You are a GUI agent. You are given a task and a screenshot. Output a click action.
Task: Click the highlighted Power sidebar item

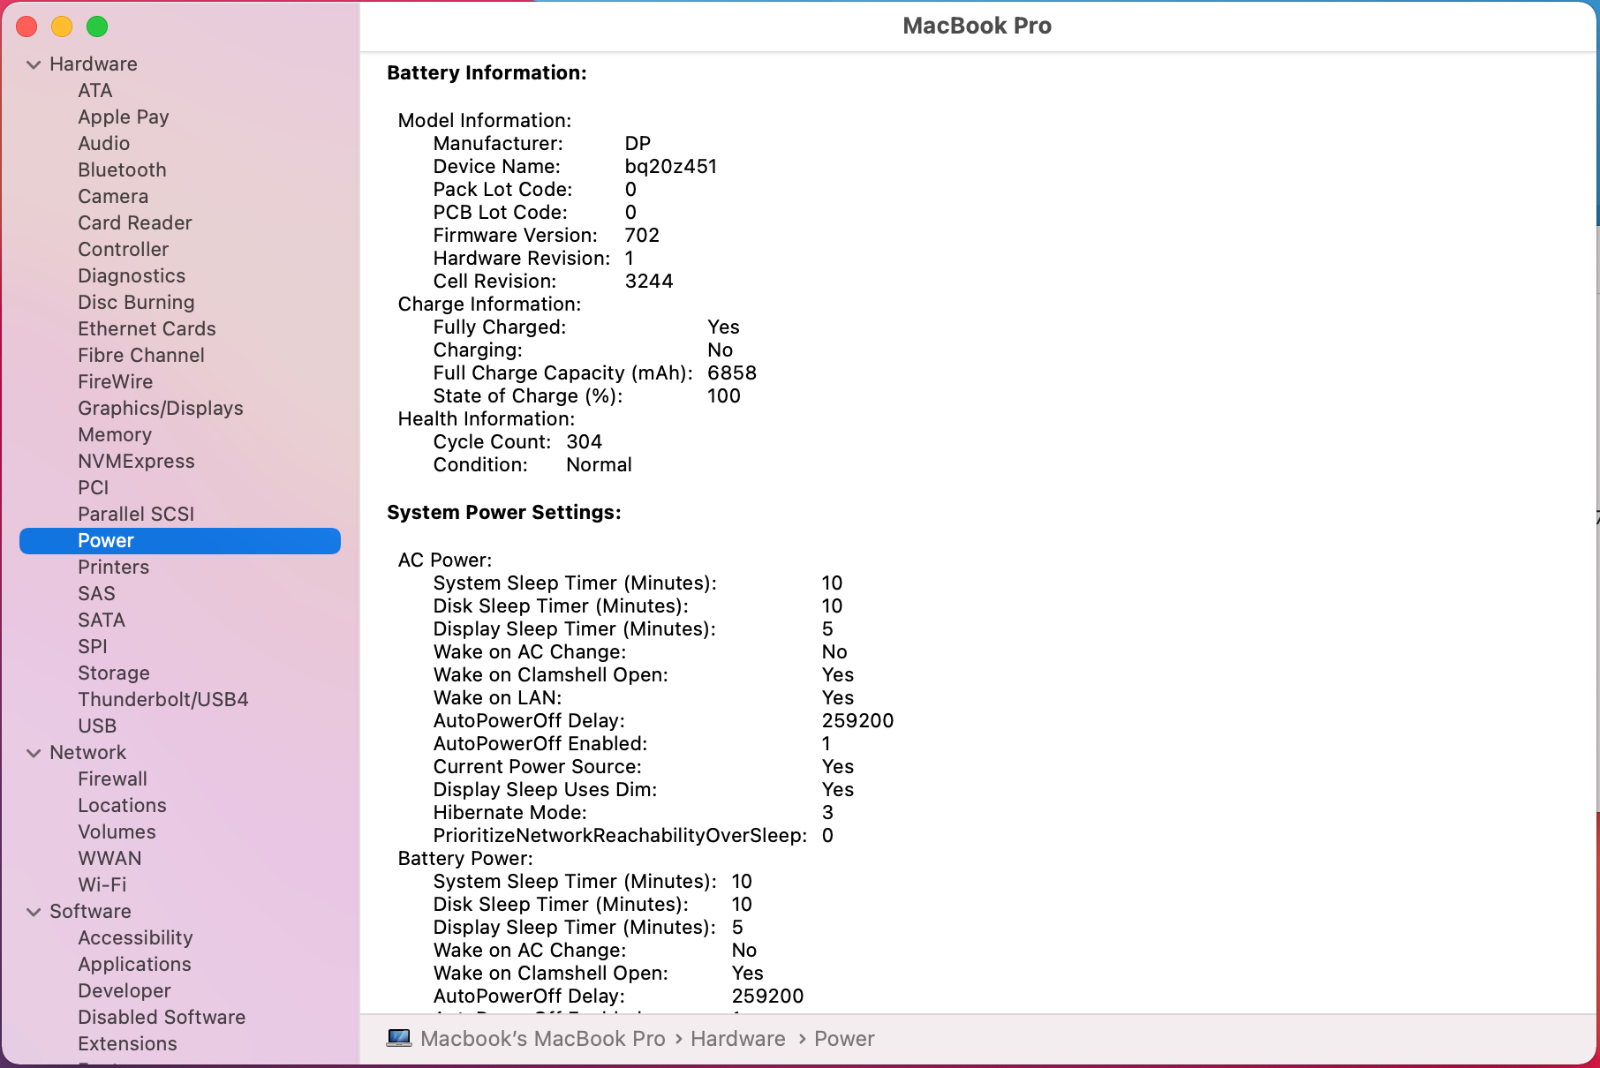(106, 541)
